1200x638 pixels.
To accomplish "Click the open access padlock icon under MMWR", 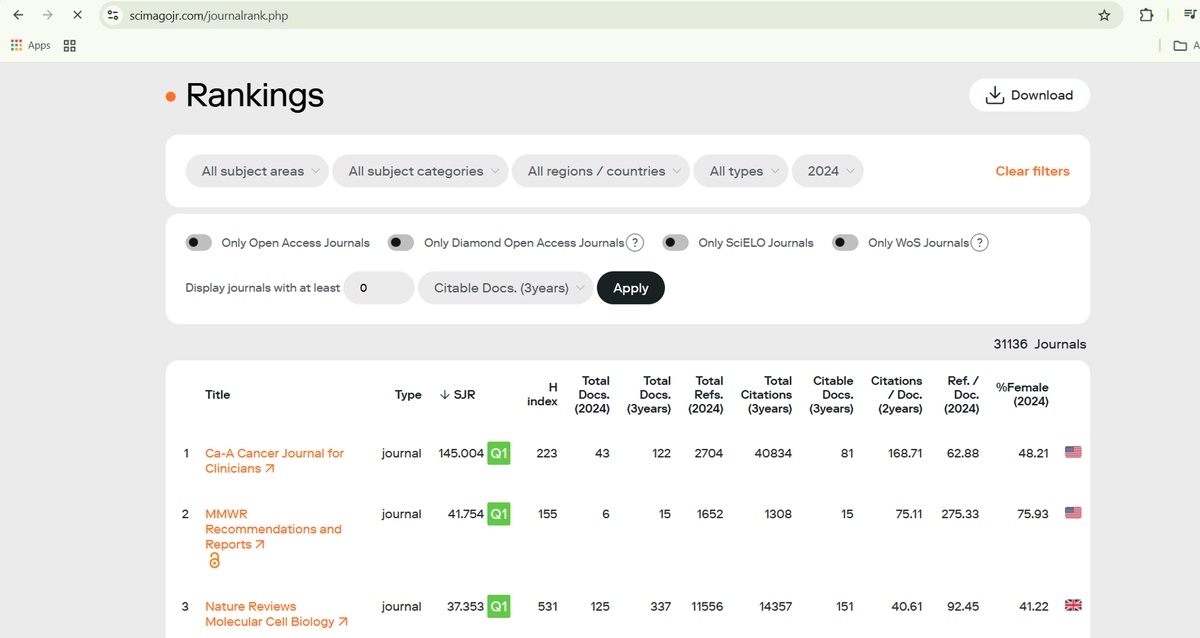I will click(x=214, y=561).
